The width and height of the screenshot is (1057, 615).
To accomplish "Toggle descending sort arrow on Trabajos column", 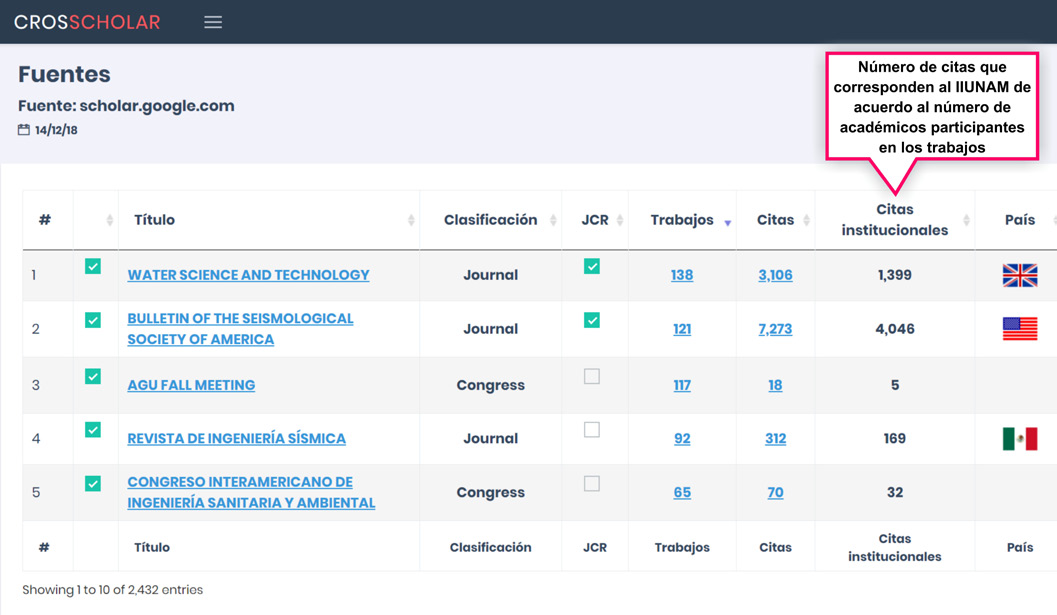I will coord(728,223).
